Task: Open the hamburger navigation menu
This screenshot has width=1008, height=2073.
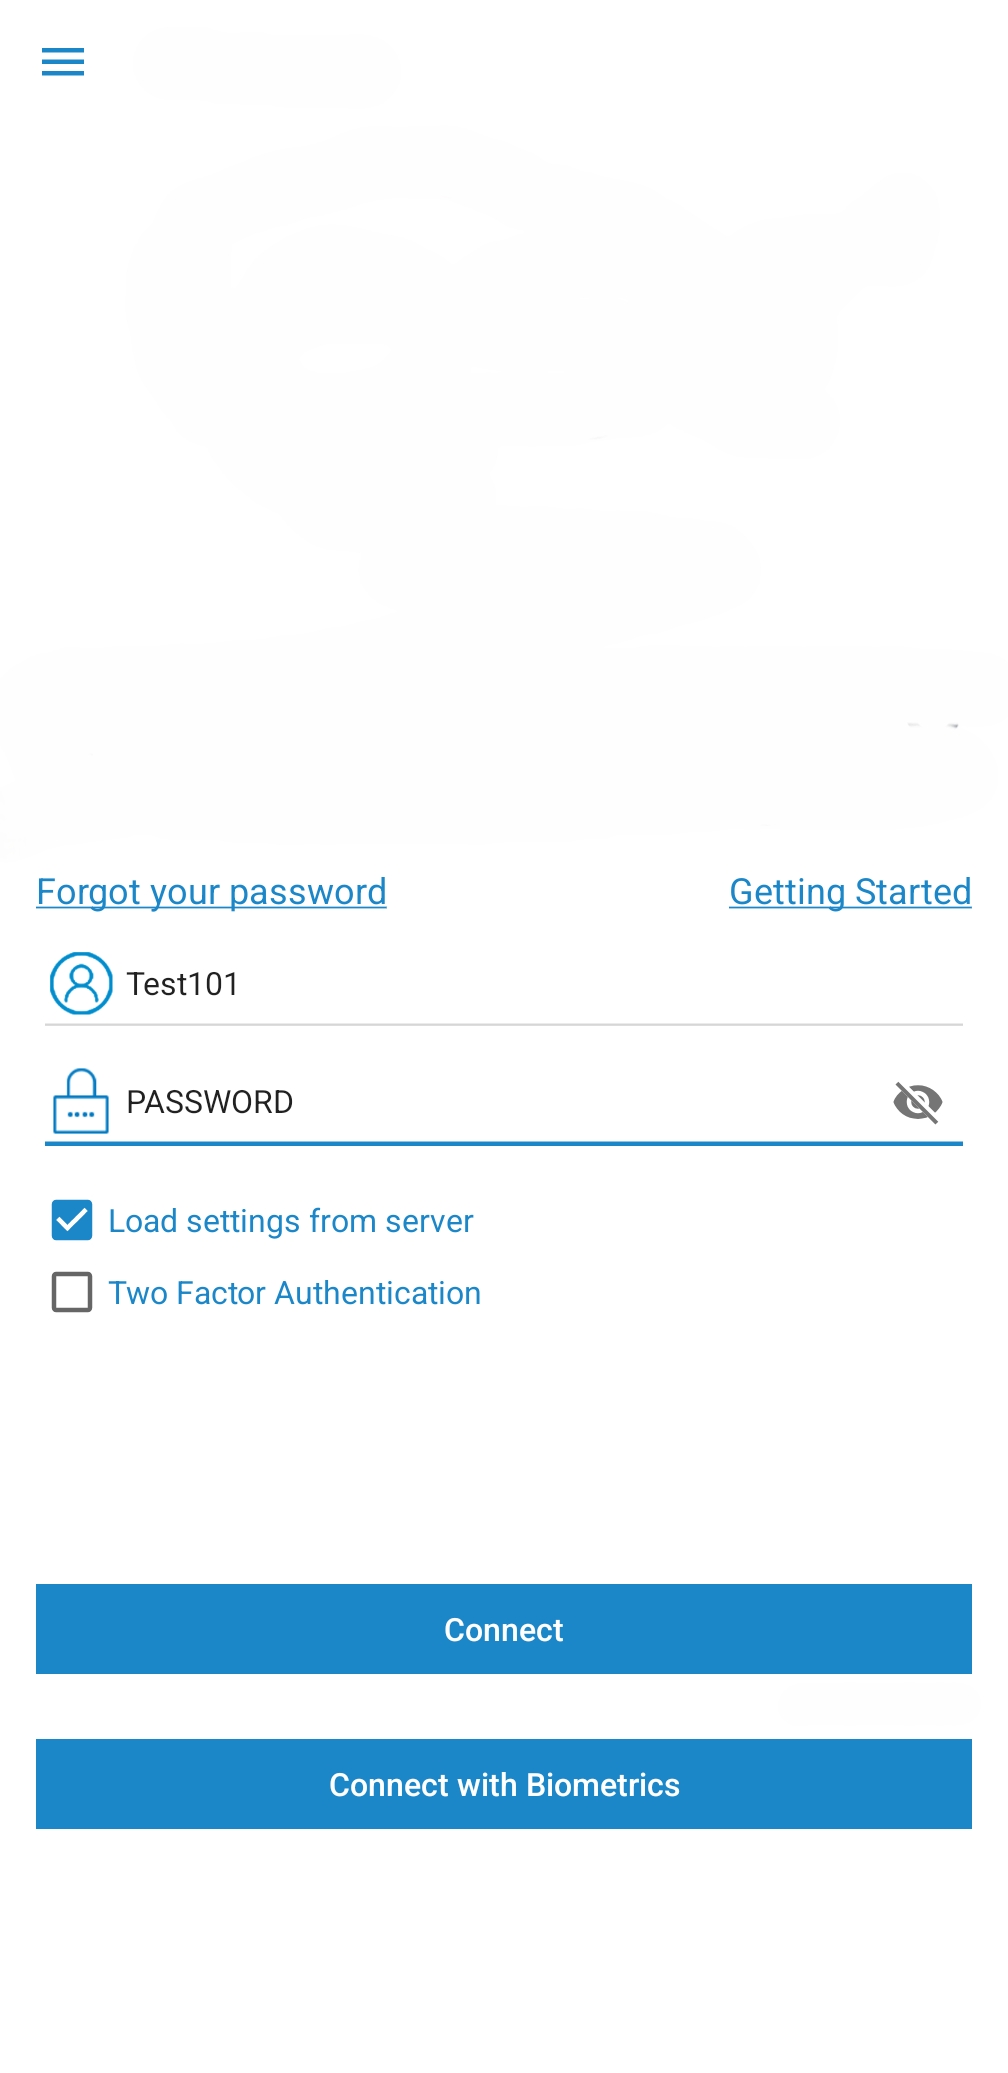Action: point(63,62)
